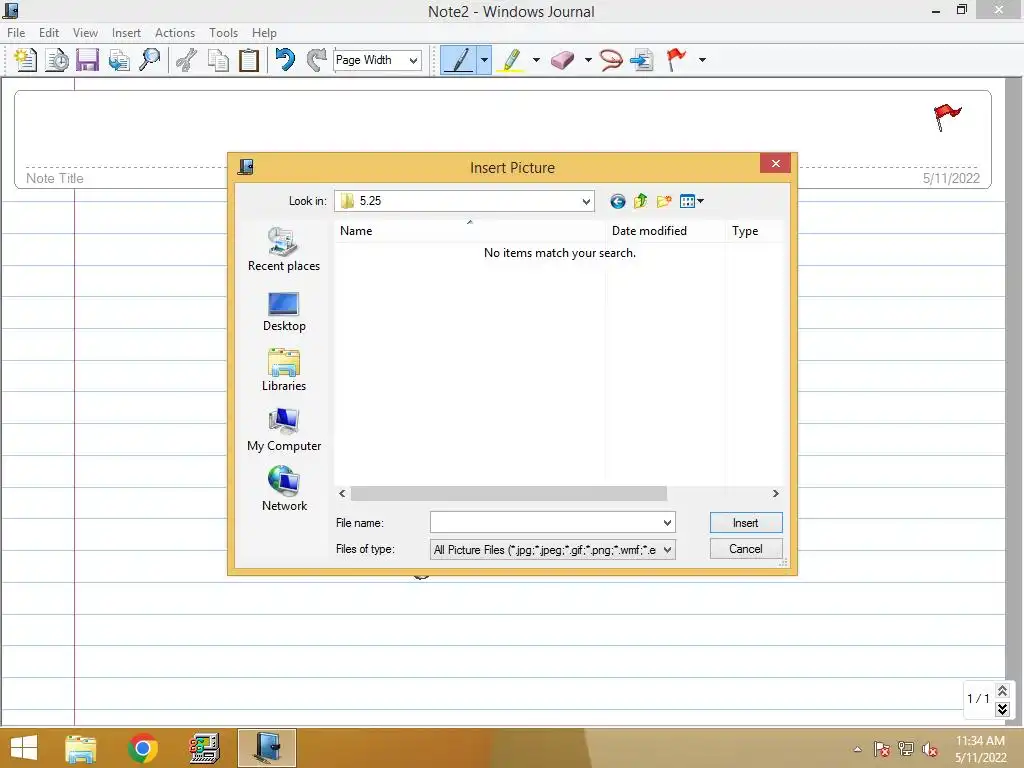This screenshot has height=768, width=1024.
Task: Expand the Pen tool options arrow
Action: (x=484, y=60)
